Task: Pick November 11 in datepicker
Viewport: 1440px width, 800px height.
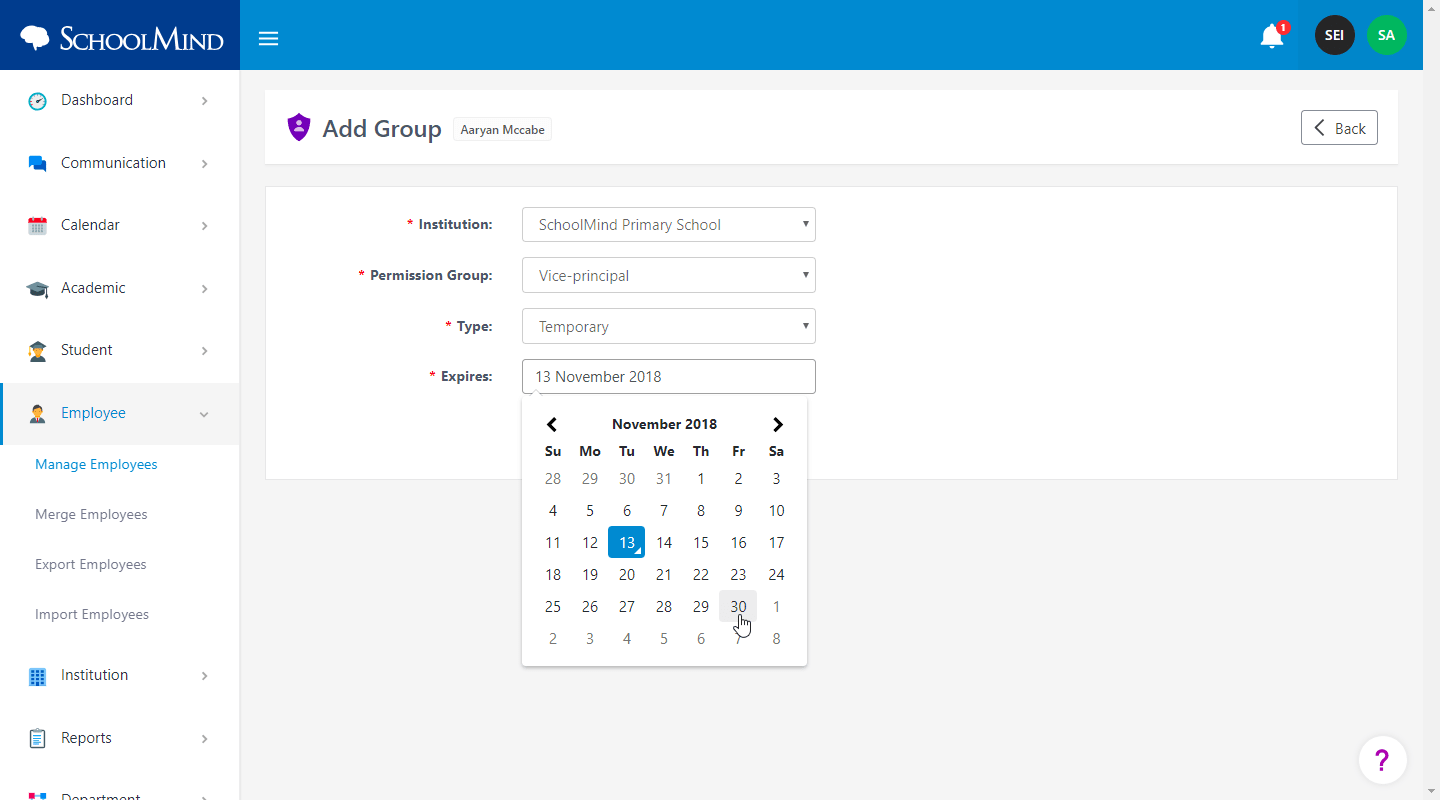Action: tap(553, 542)
